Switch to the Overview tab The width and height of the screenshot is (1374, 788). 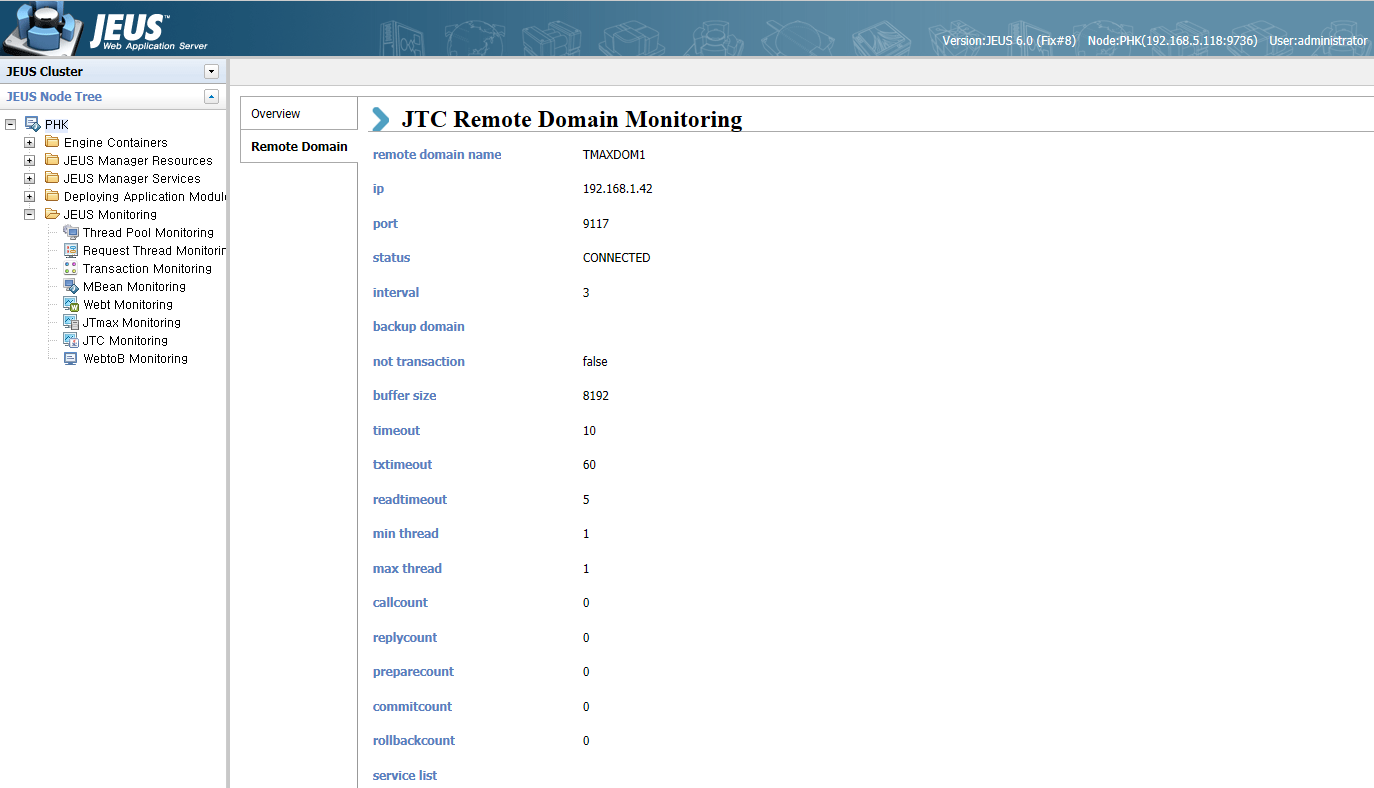tap(276, 114)
